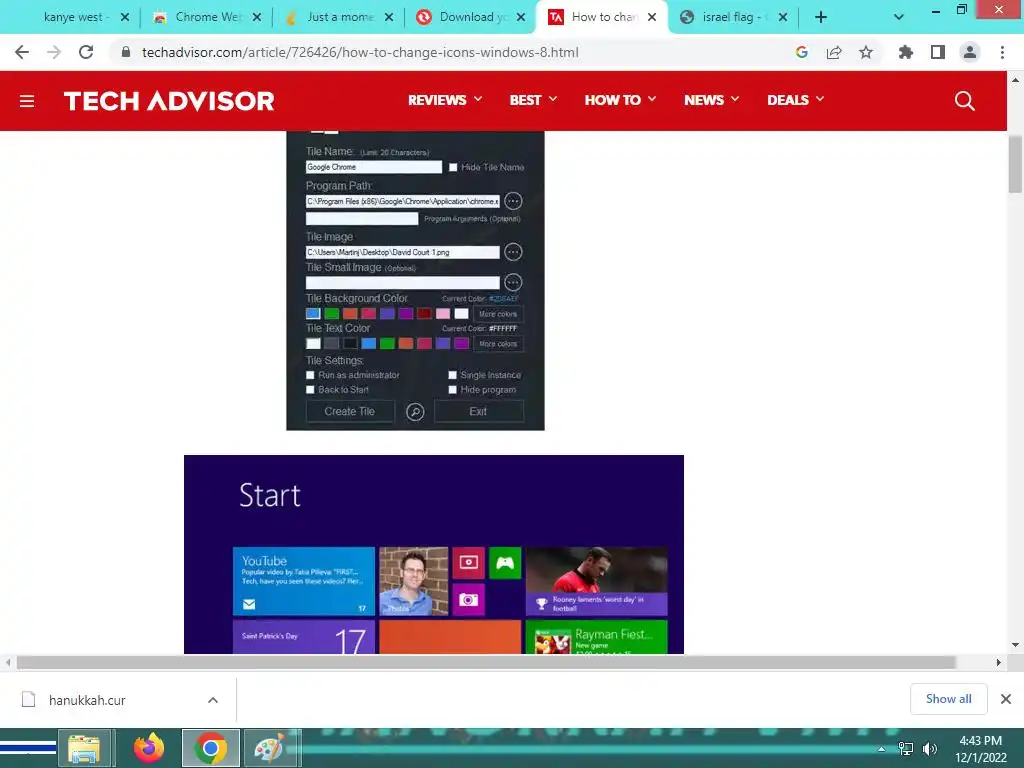Open File Explorer from the taskbar

pos(84,748)
